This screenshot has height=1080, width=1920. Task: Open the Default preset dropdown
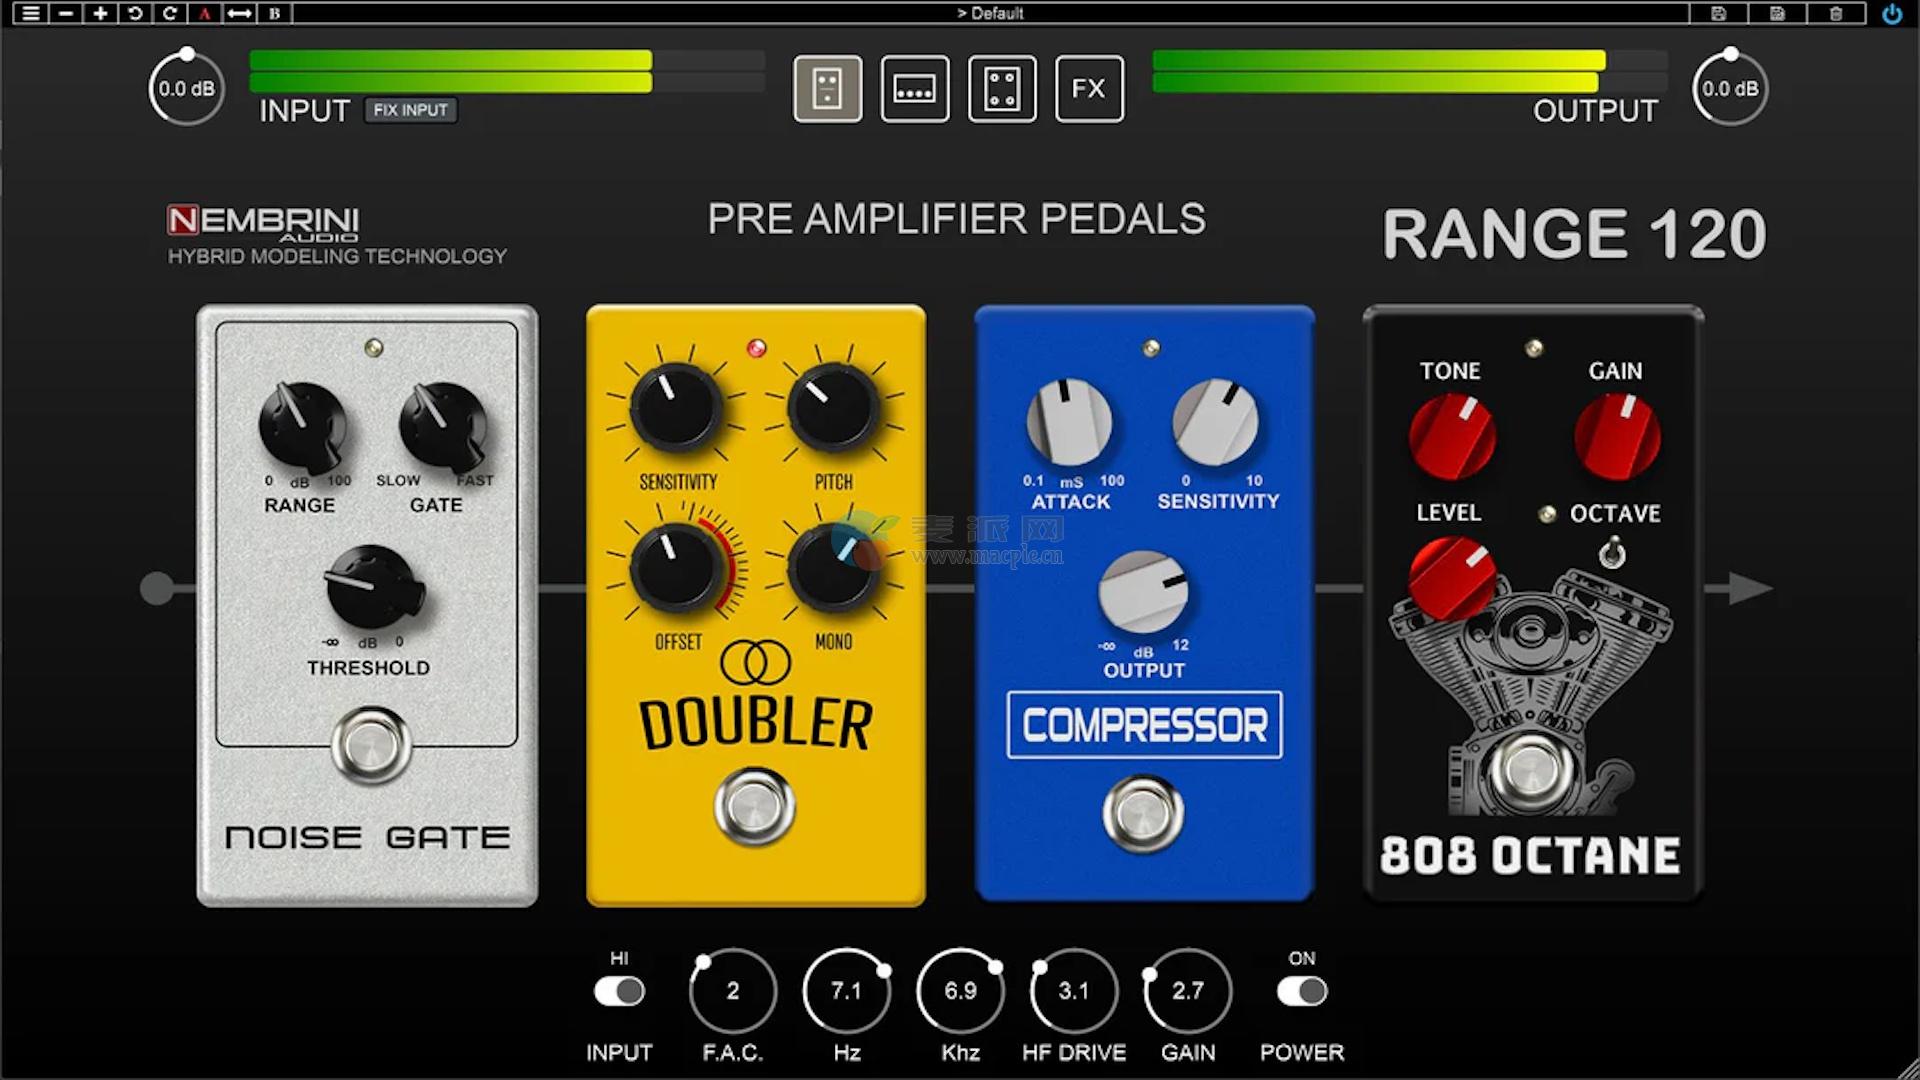click(x=990, y=13)
